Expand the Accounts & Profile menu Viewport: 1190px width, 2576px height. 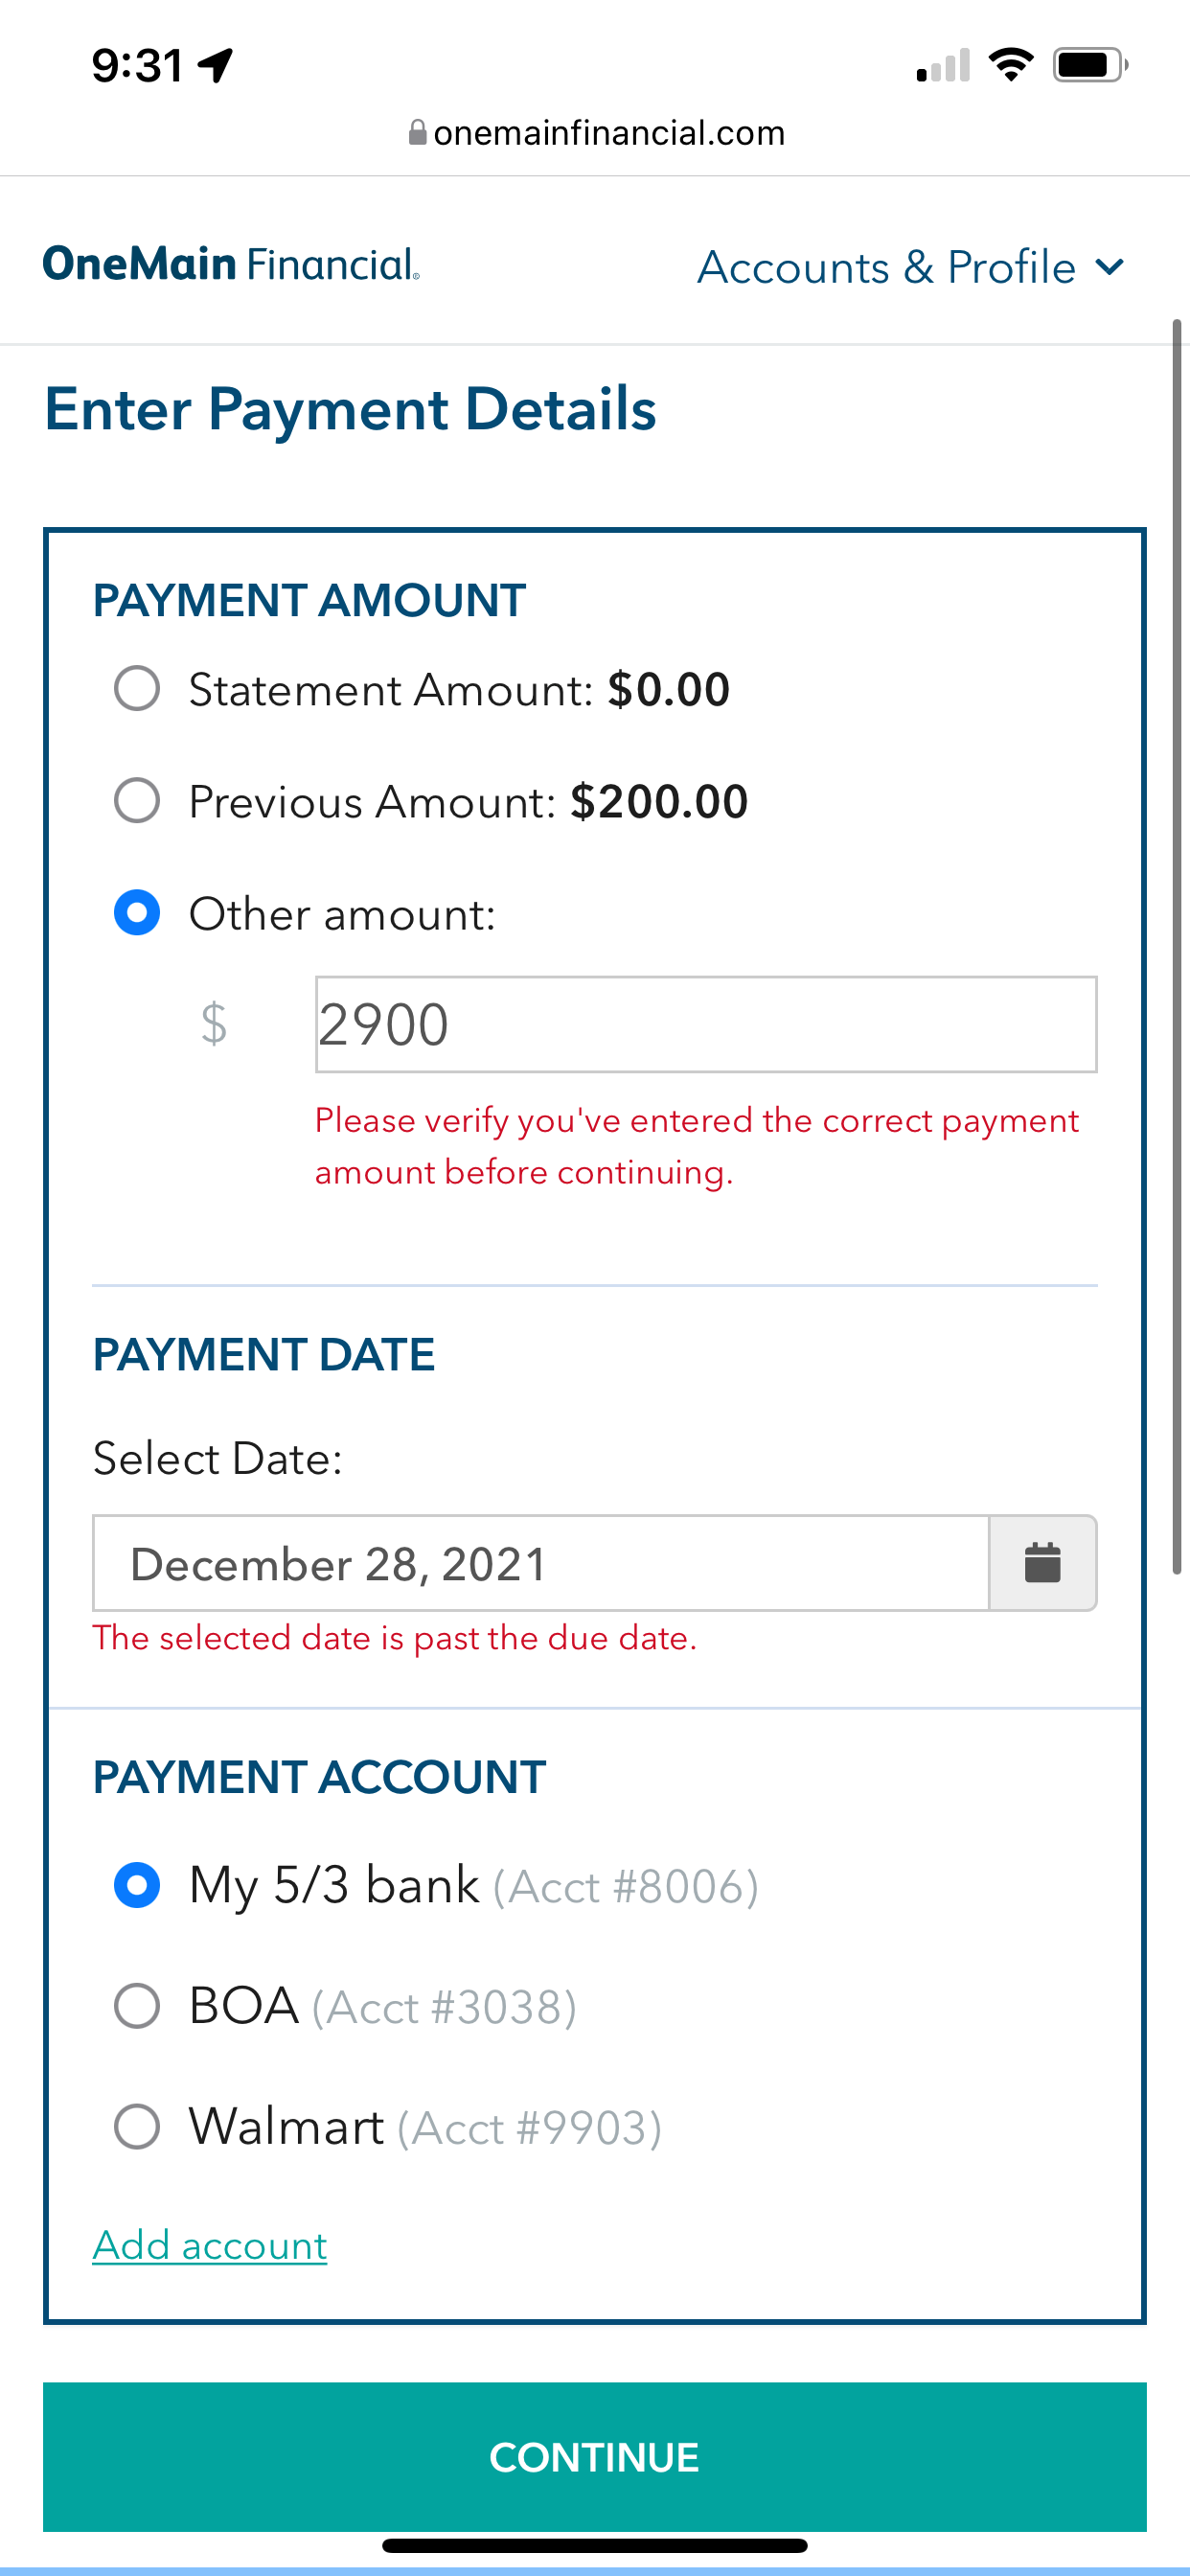coord(910,268)
